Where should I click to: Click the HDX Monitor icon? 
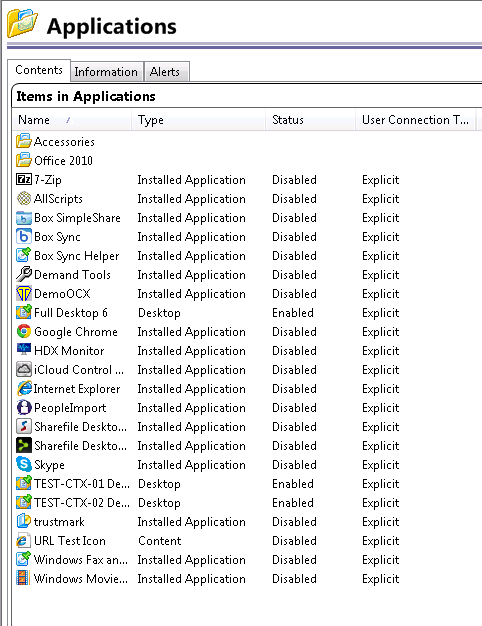(24, 351)
